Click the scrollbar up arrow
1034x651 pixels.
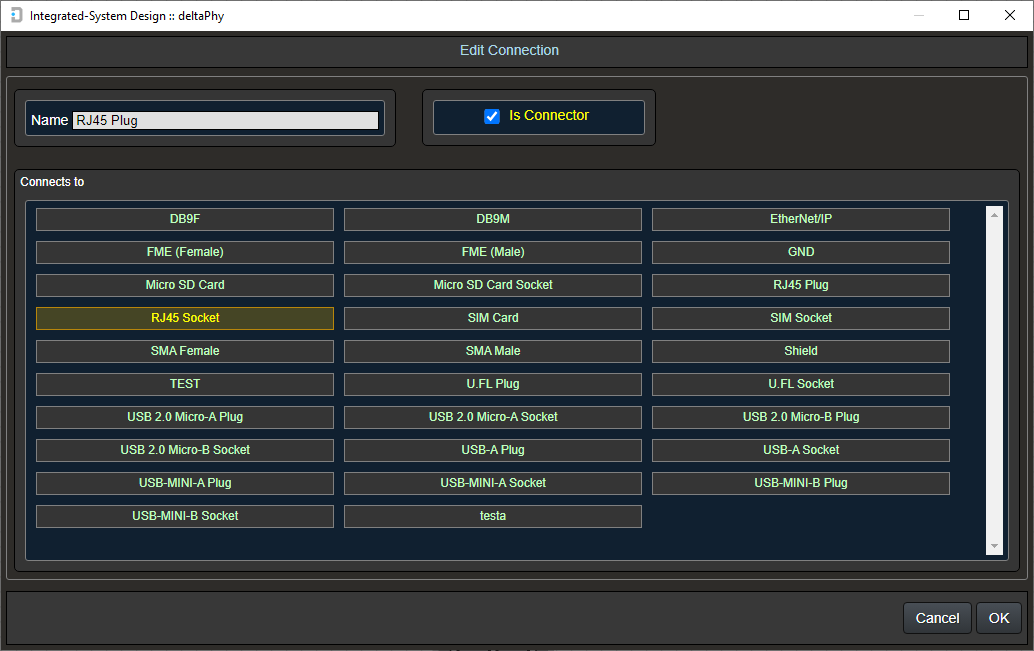[x=994, y=213]
